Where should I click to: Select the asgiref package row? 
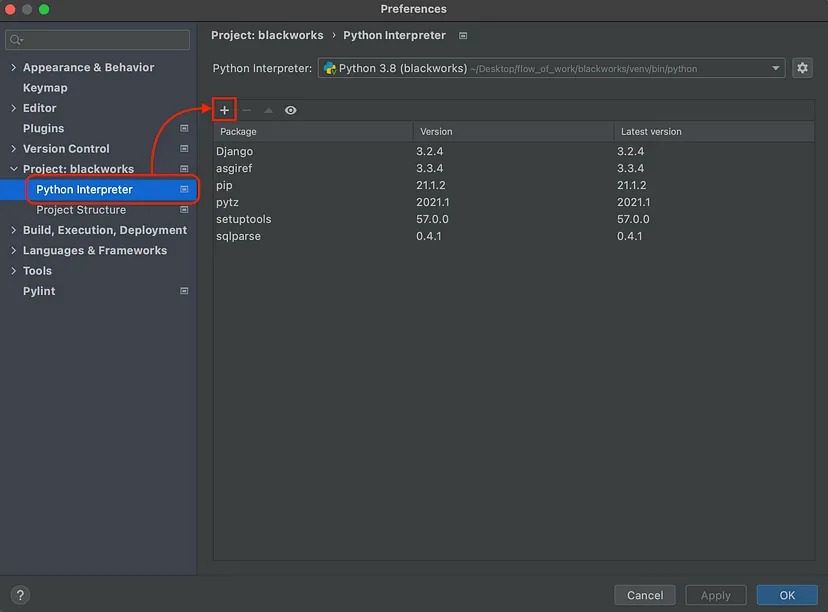[514, 168]
